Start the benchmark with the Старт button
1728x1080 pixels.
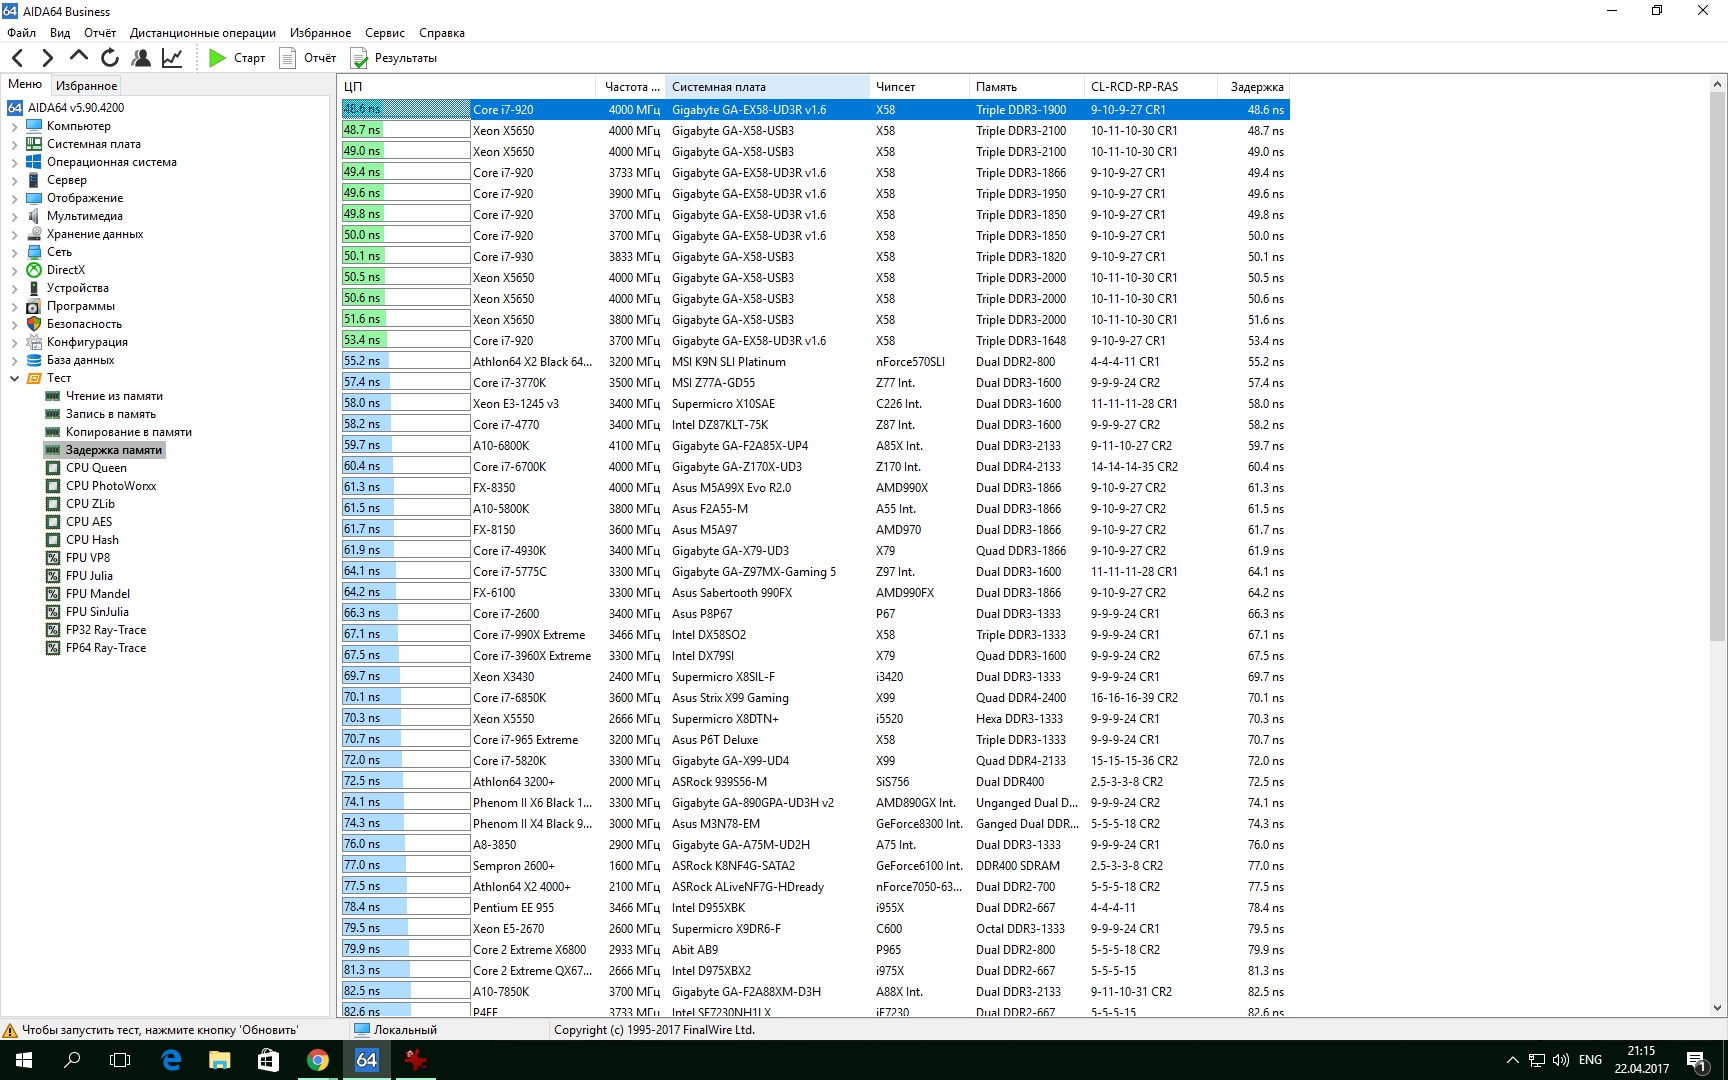[x=237, y=58]
